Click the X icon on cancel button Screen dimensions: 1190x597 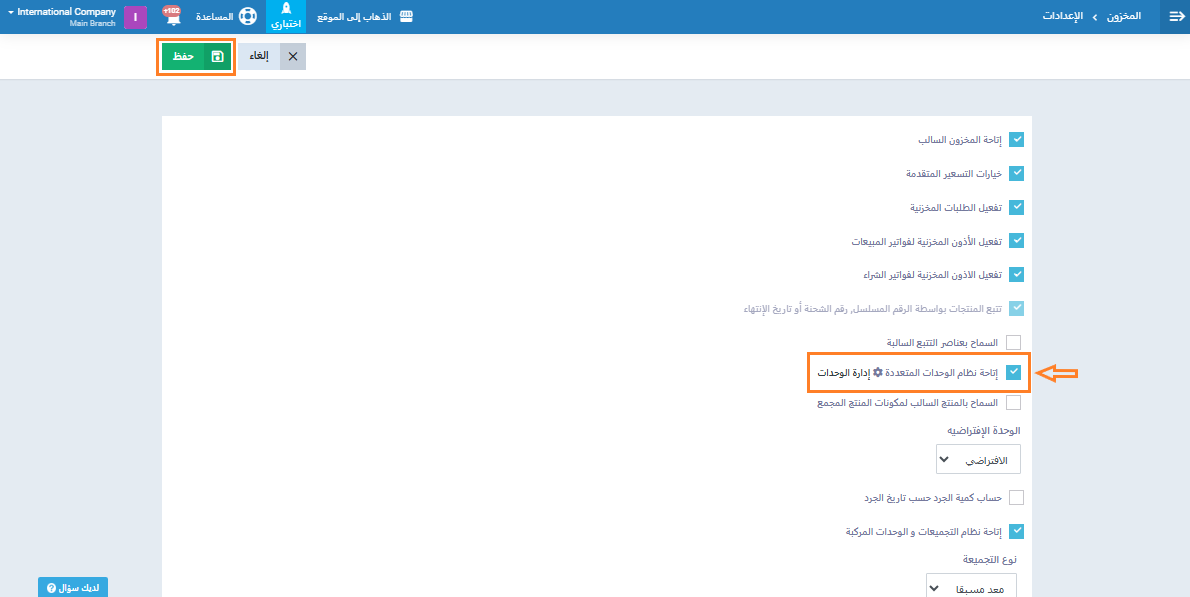[x=293, y=57]
